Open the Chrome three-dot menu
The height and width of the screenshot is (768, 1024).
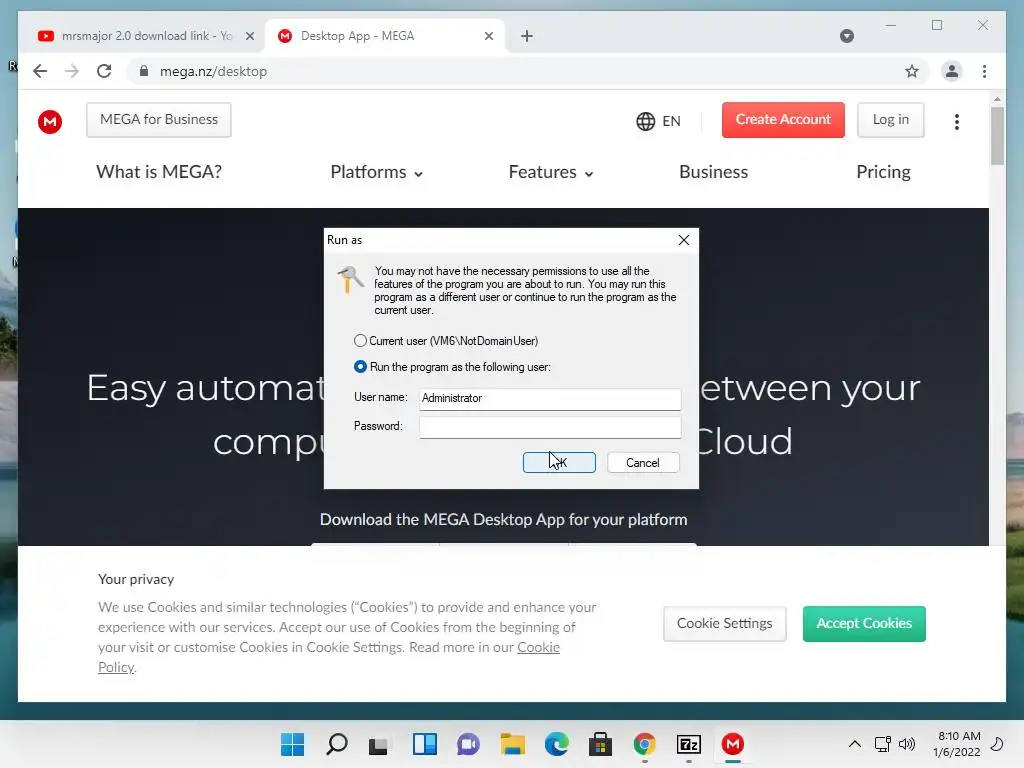pyautogui.click(x=984, y=71)
